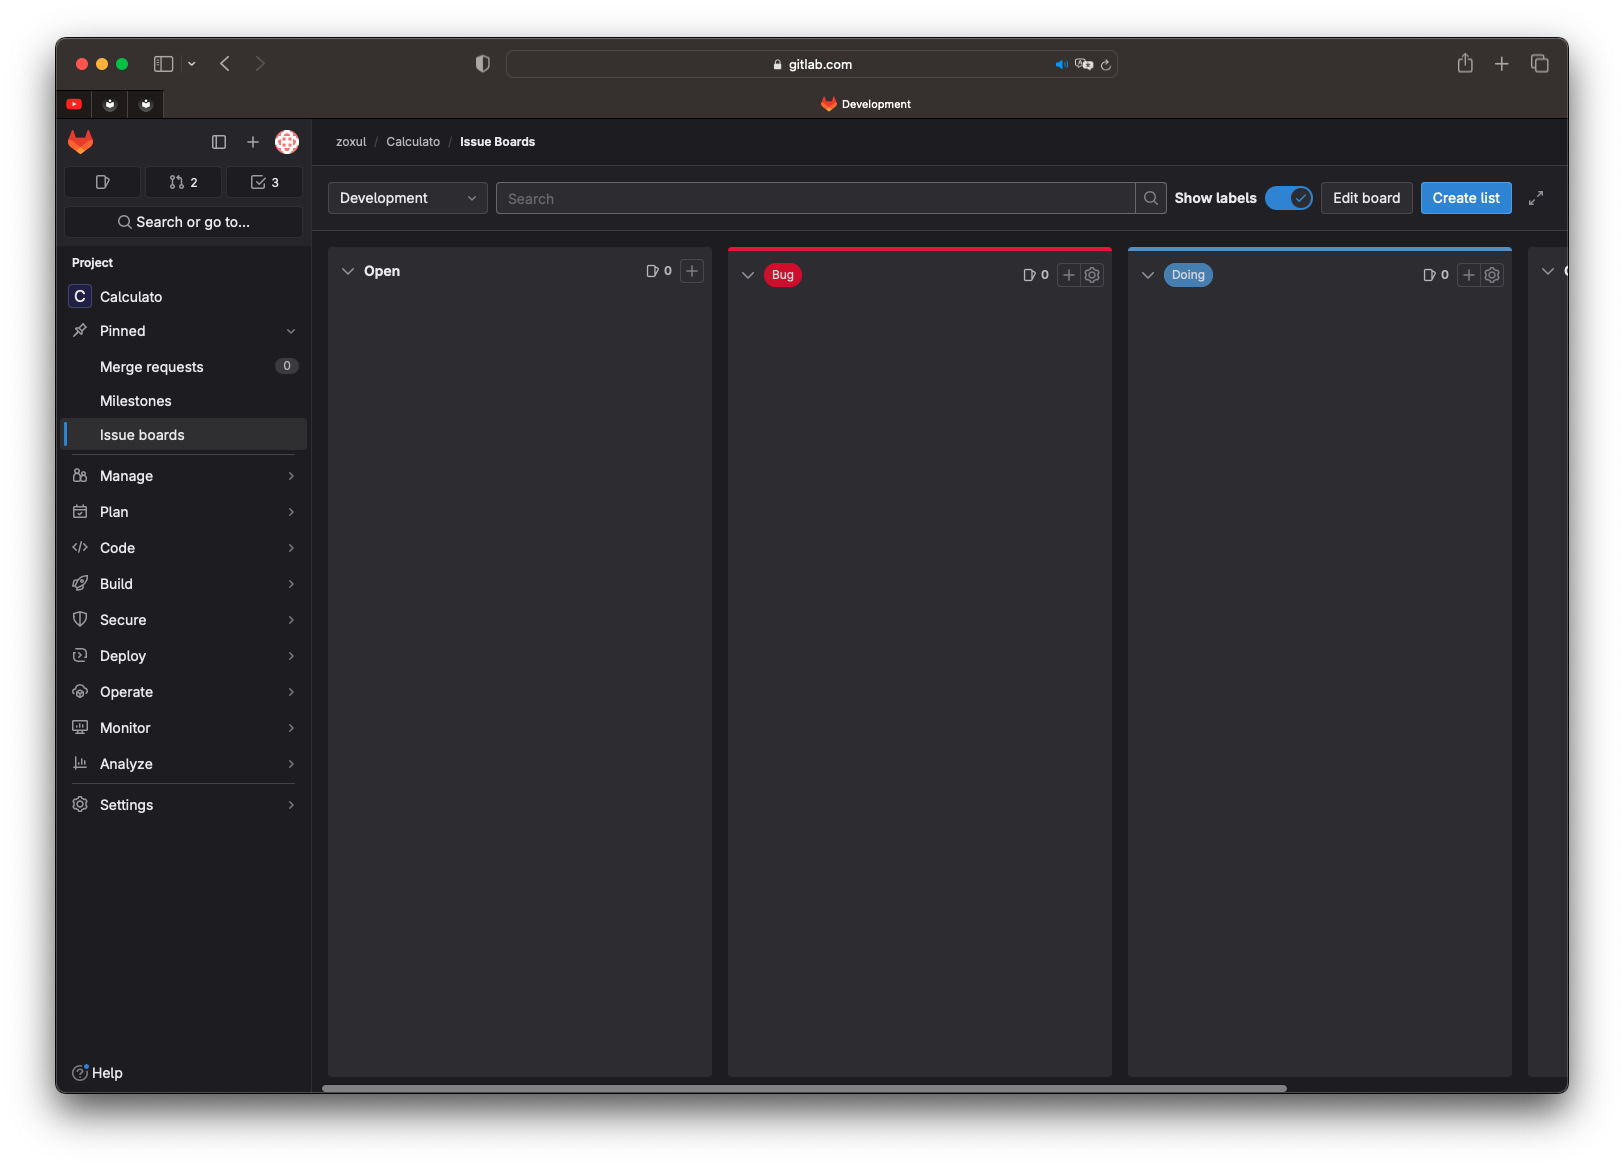Open the to-do items counter
Screen dimensions: 1624x1167
(x=264, y=182)
